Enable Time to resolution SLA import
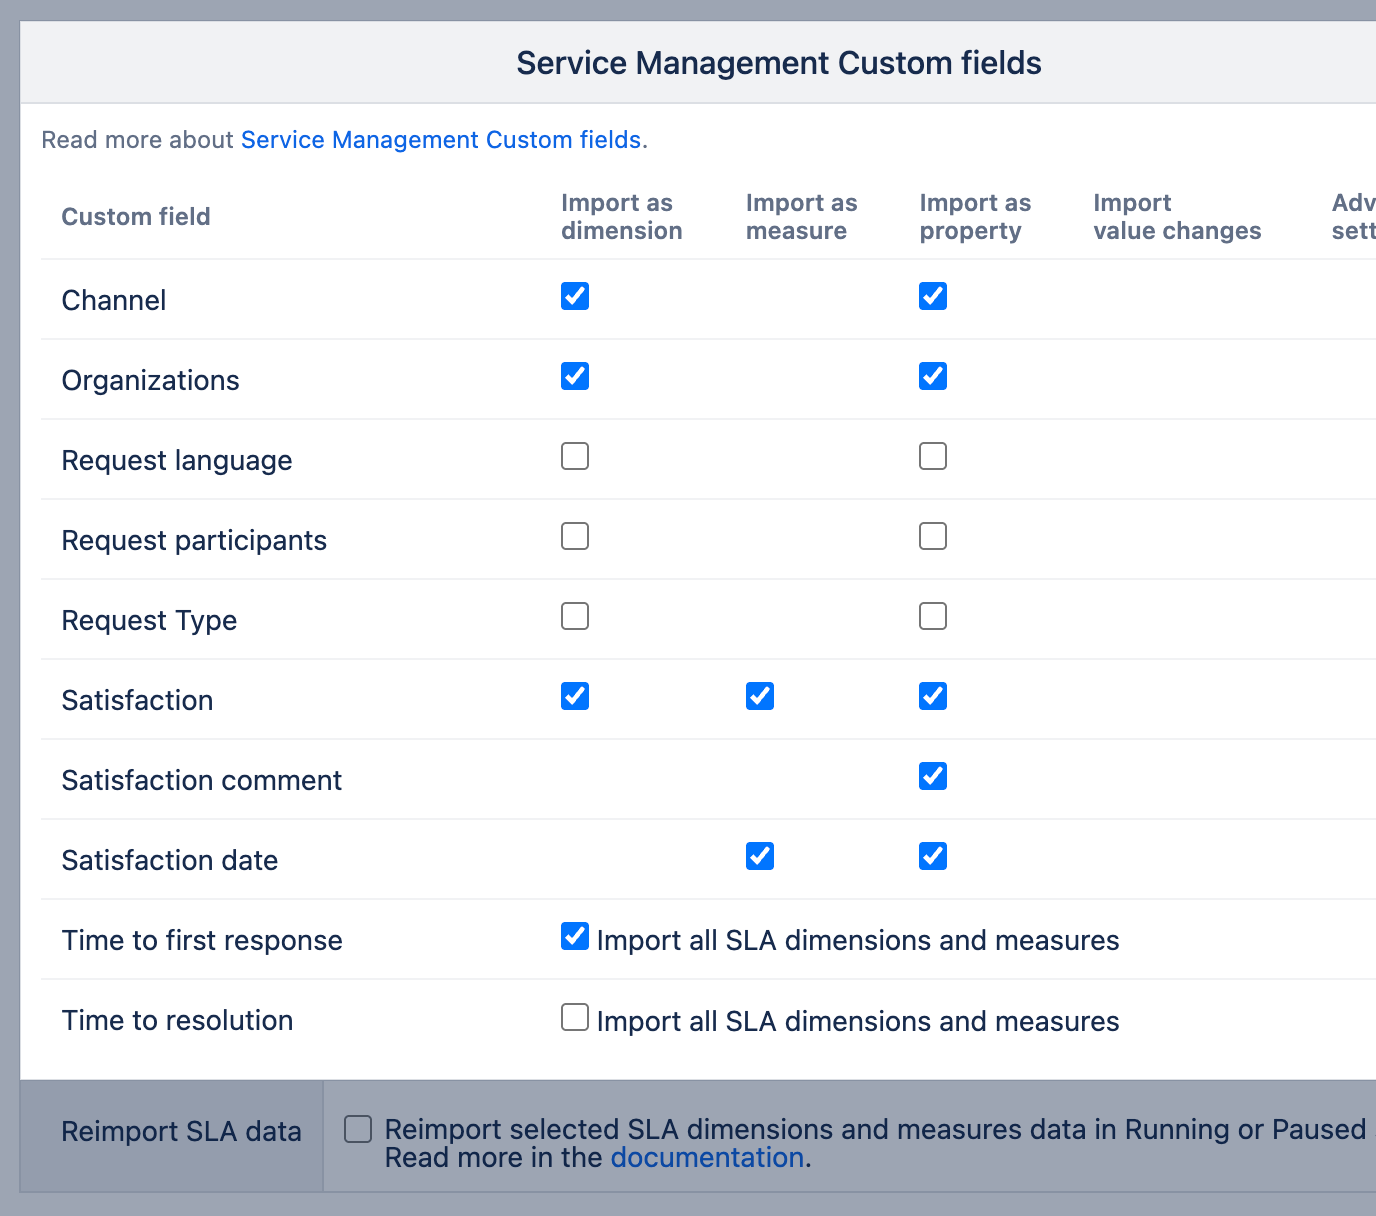The height and width of the screenshot is (1216, 1376). coord(575,1017)
